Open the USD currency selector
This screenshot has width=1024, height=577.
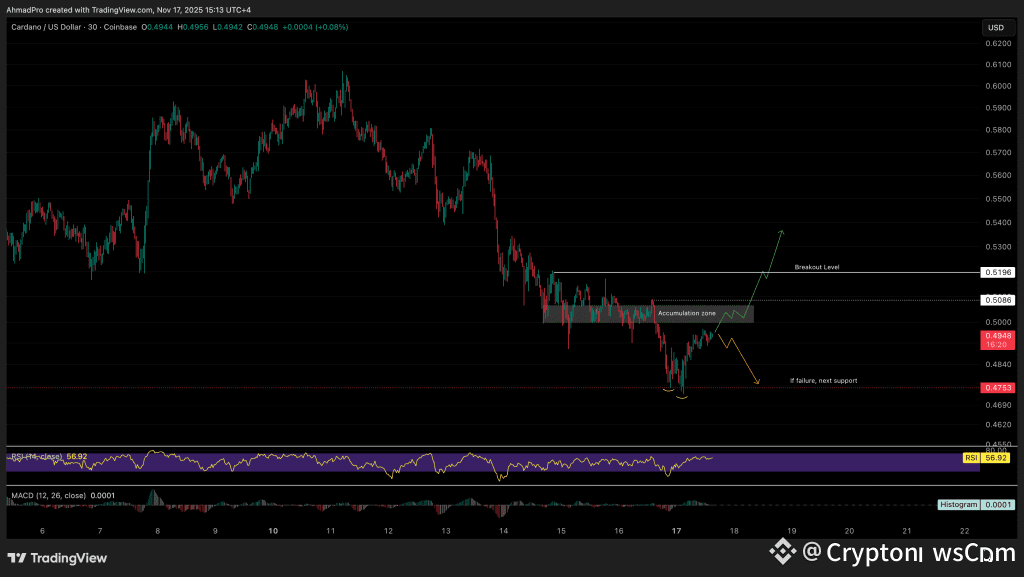point(996,27)
